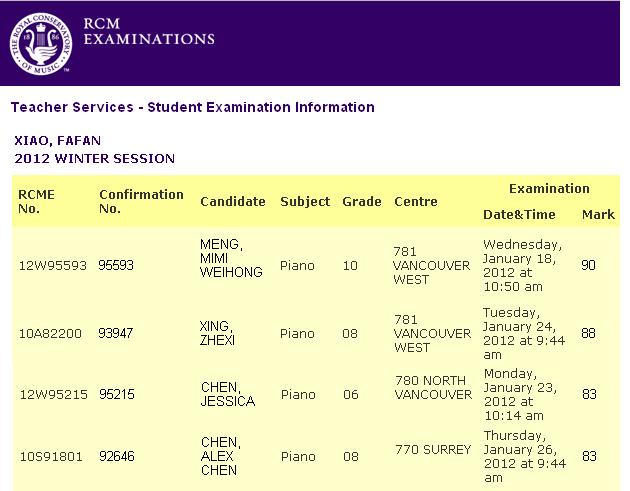Click the Subject column header
Screen dimensions: 630x491
tap(305, 201)
